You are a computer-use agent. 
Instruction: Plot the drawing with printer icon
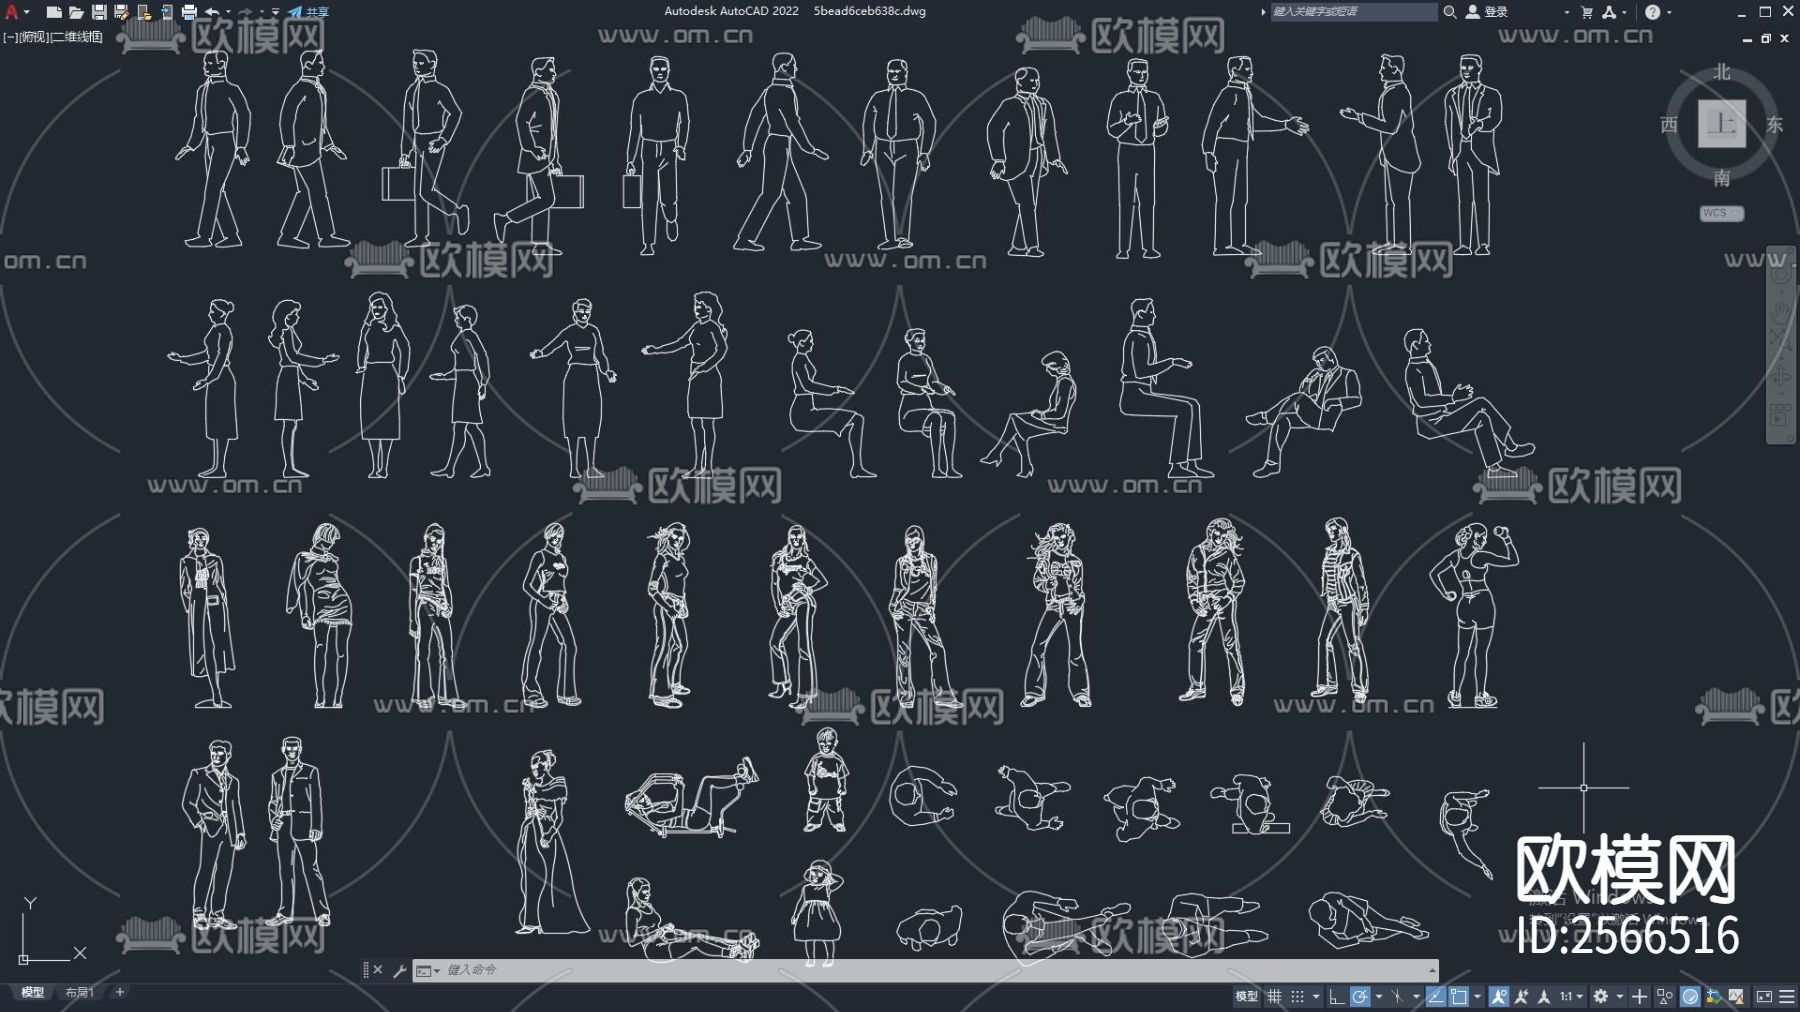point(189,12)
